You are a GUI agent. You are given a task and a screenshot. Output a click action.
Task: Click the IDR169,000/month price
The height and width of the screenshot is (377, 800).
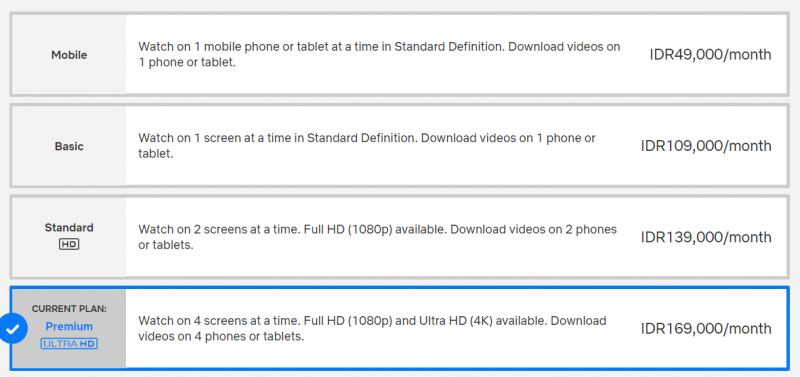tap(706, 329)
